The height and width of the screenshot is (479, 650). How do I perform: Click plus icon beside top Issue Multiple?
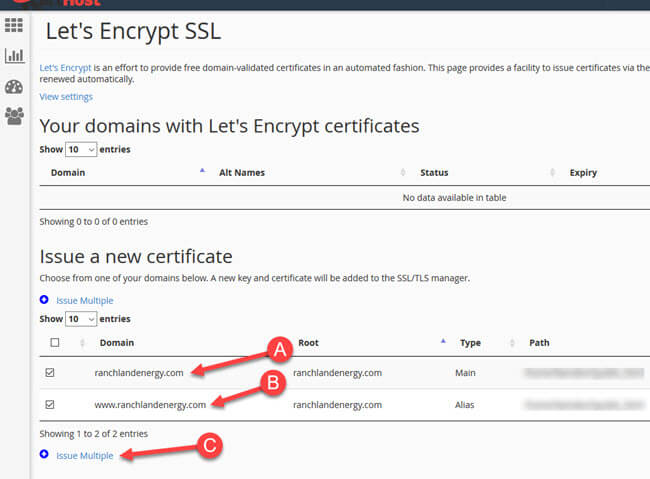[44, 299]
